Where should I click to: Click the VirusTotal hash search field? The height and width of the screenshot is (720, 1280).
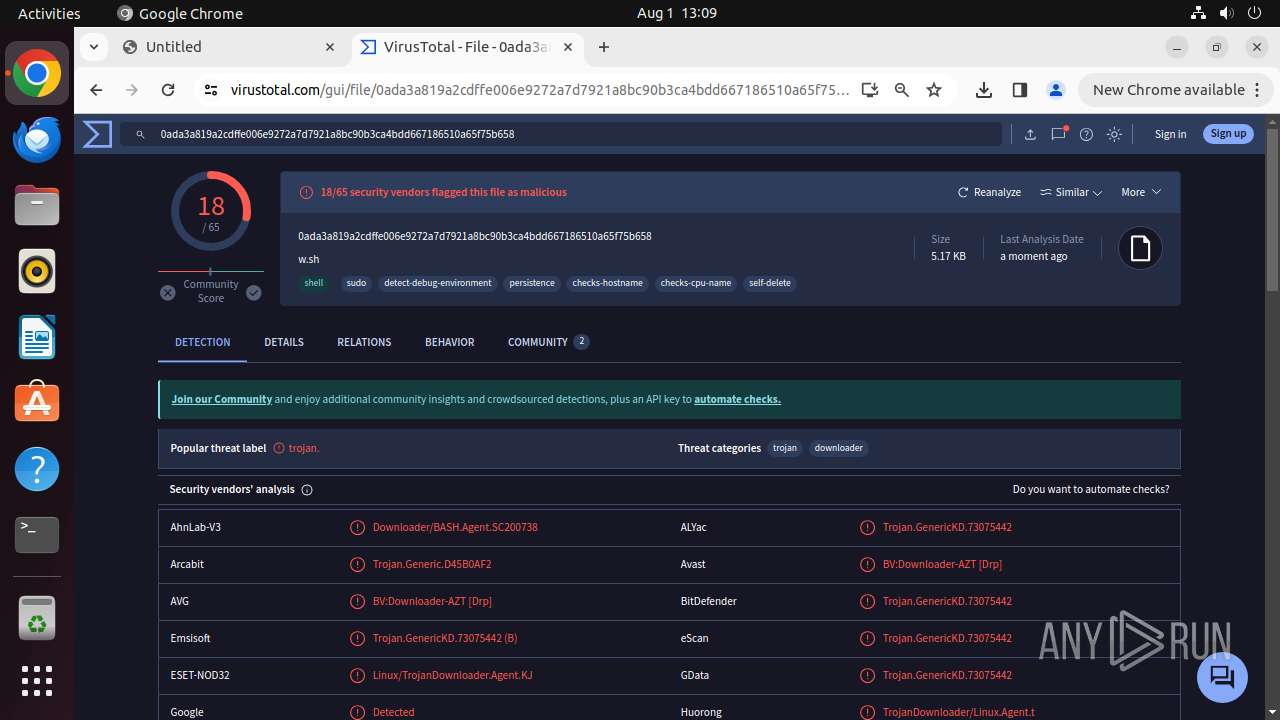coord(561,134)
